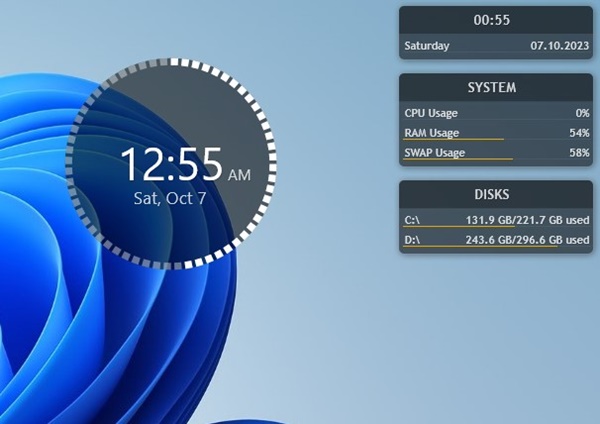Click the 243.6 GB/296.6 GB used text

527,240
